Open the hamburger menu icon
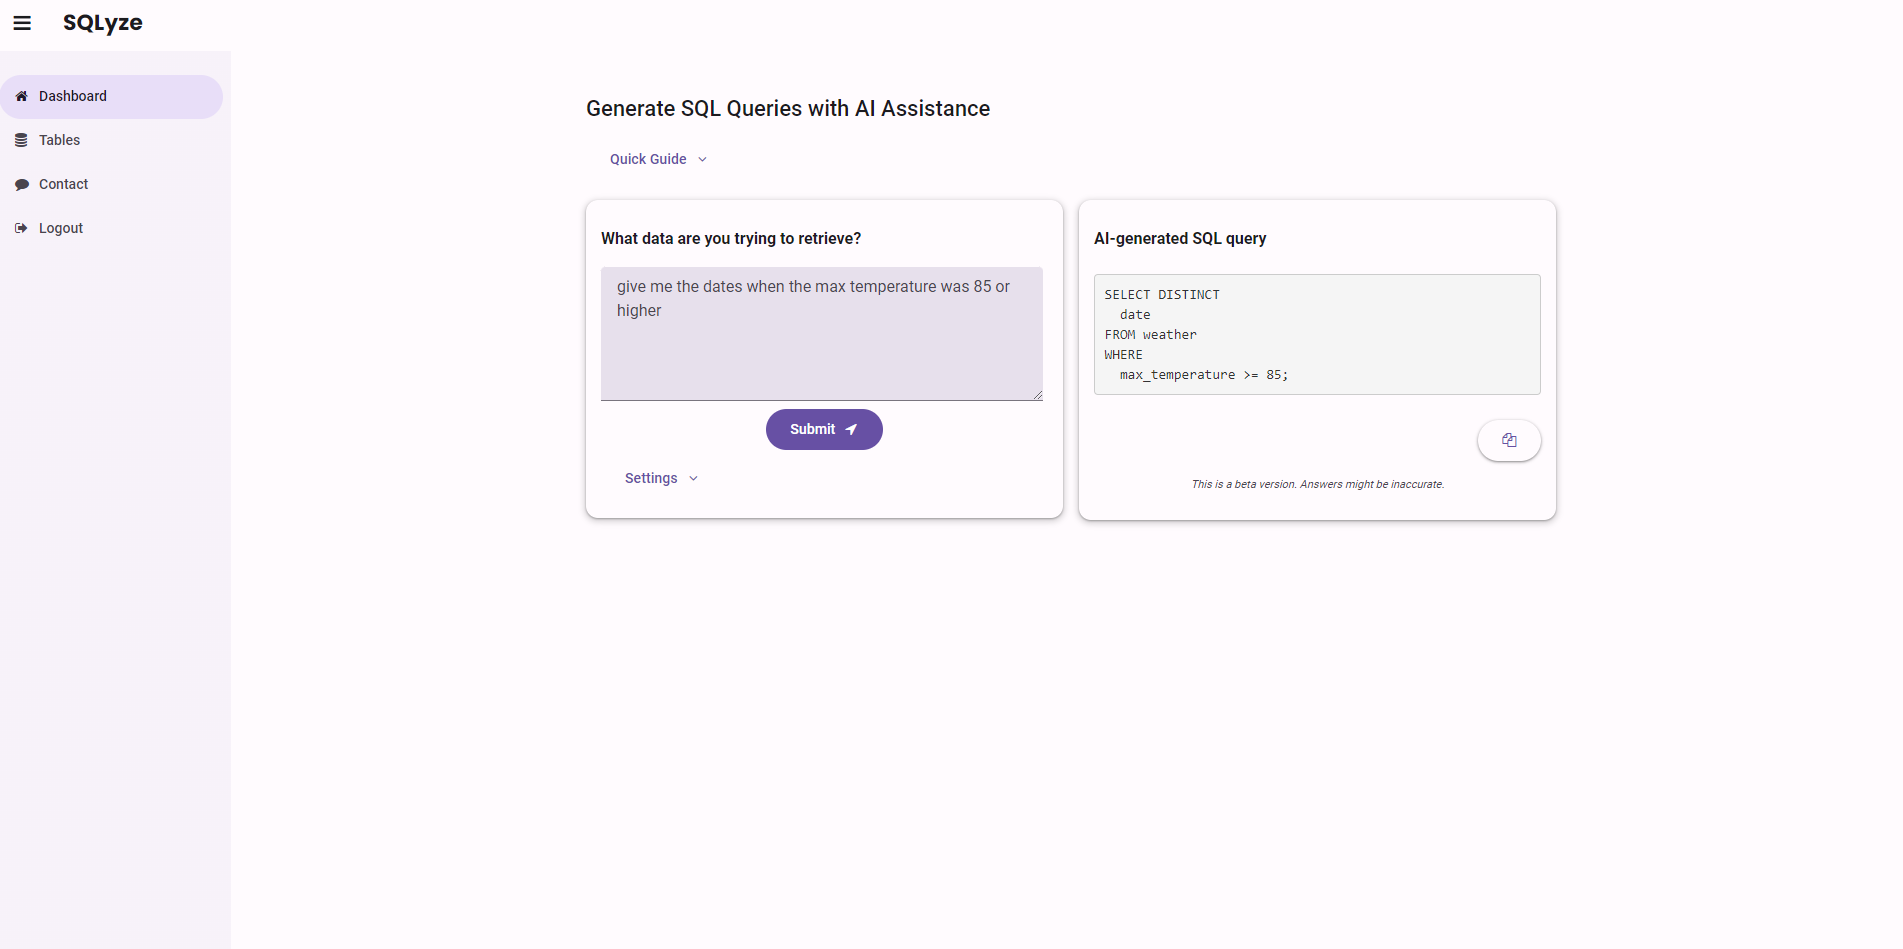Screen dimensions: 1903x949 tap(22, 23)
